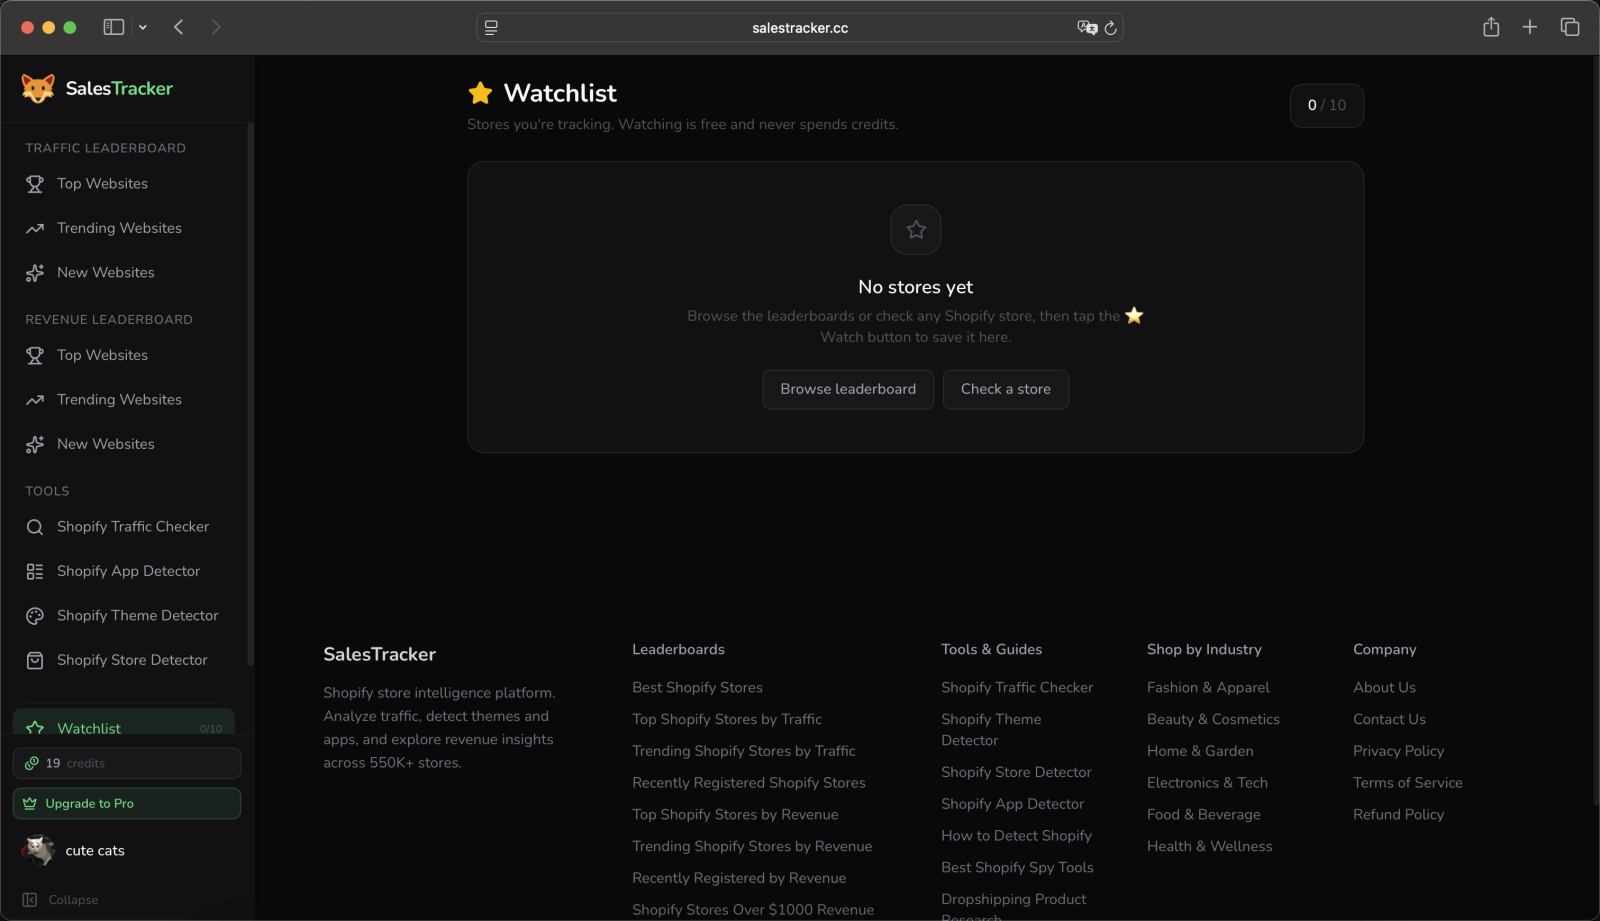View the 19 credits balance
The image size is (1600, 921).
[127, 763]
